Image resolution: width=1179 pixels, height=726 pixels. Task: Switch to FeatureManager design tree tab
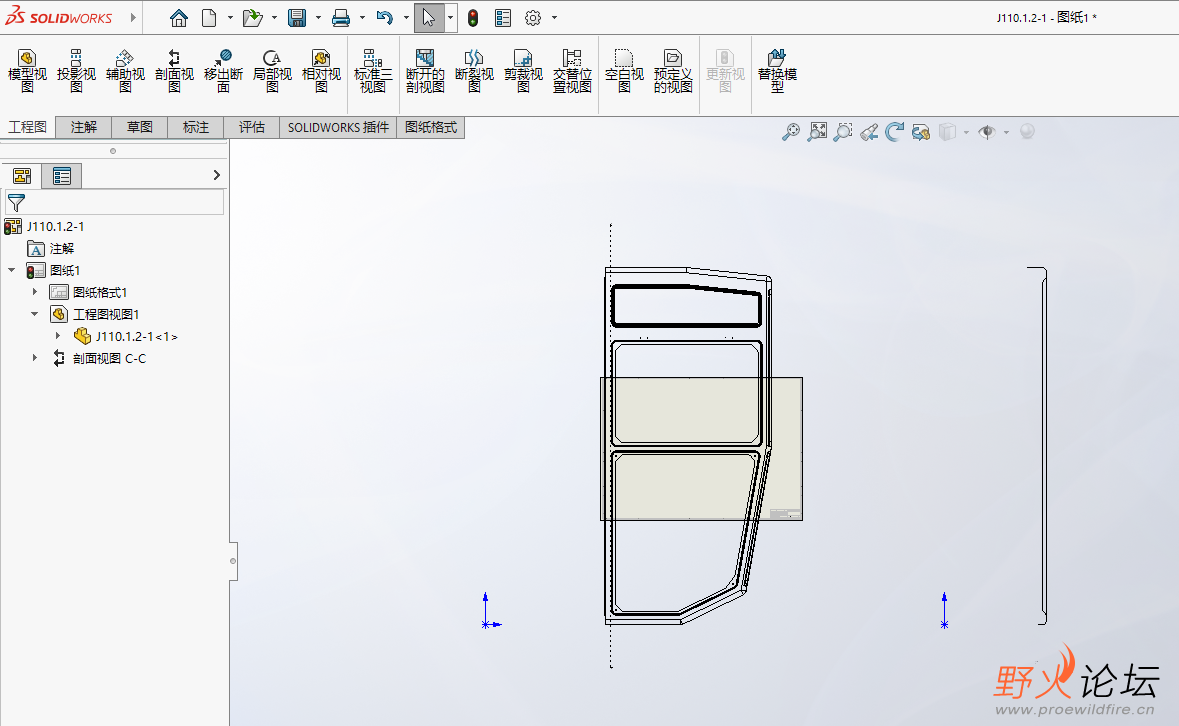22,176
